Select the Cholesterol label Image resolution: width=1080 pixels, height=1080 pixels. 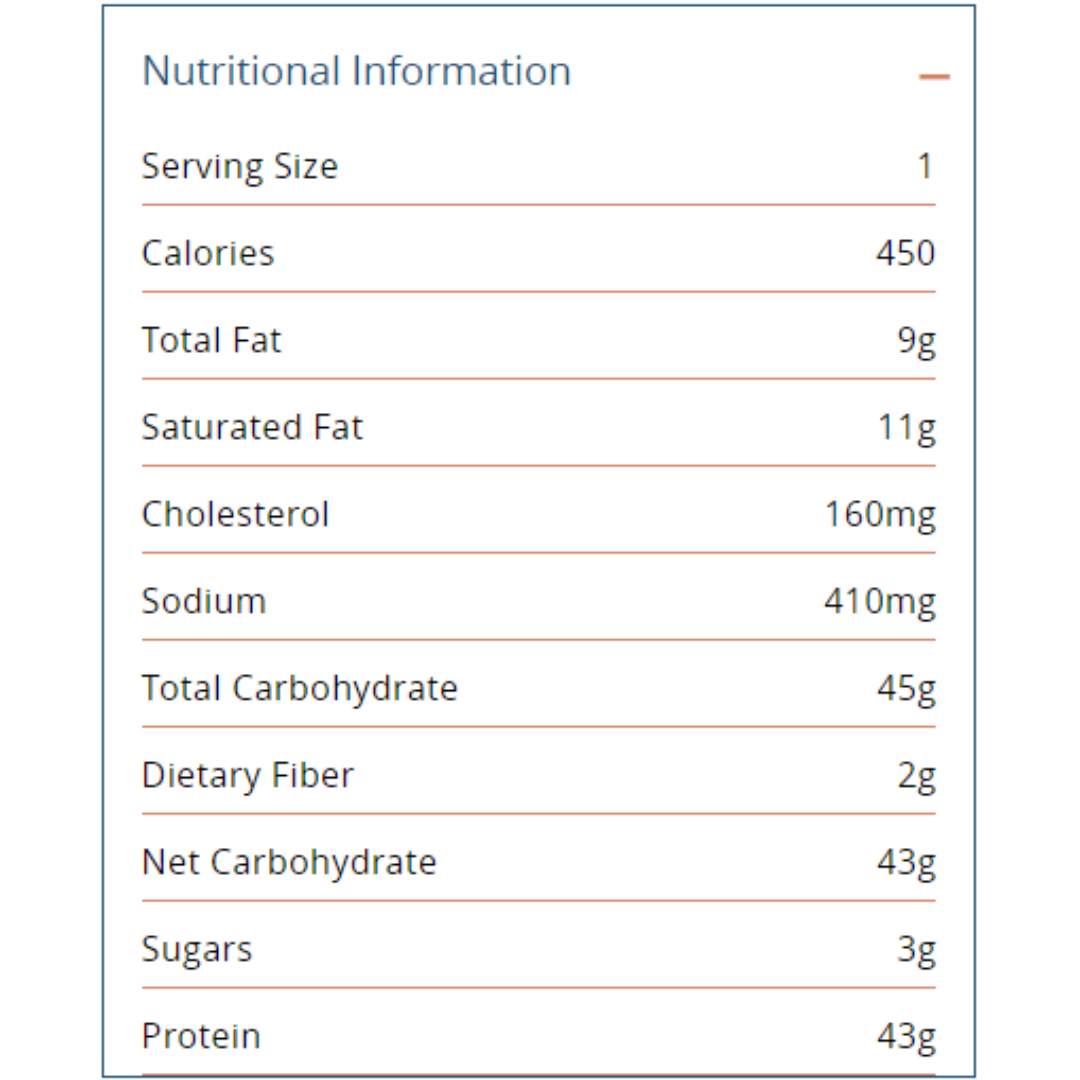tap(235, 514)
